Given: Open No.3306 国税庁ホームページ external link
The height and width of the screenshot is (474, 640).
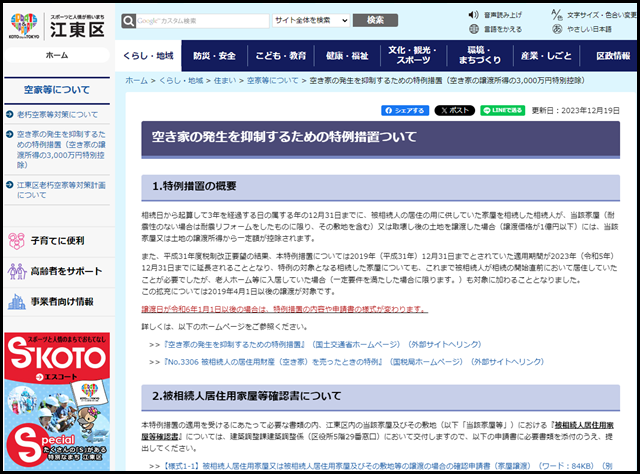Looking at the screenshot, I should point(353,362).
